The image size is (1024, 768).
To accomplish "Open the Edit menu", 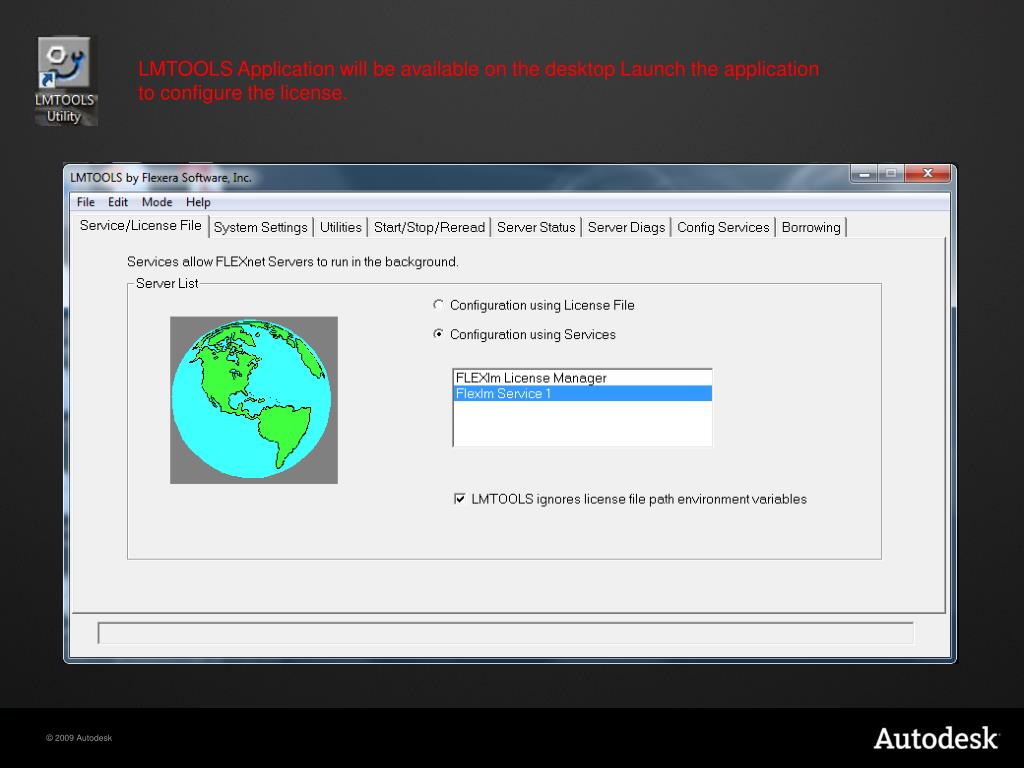I will 118,202.
